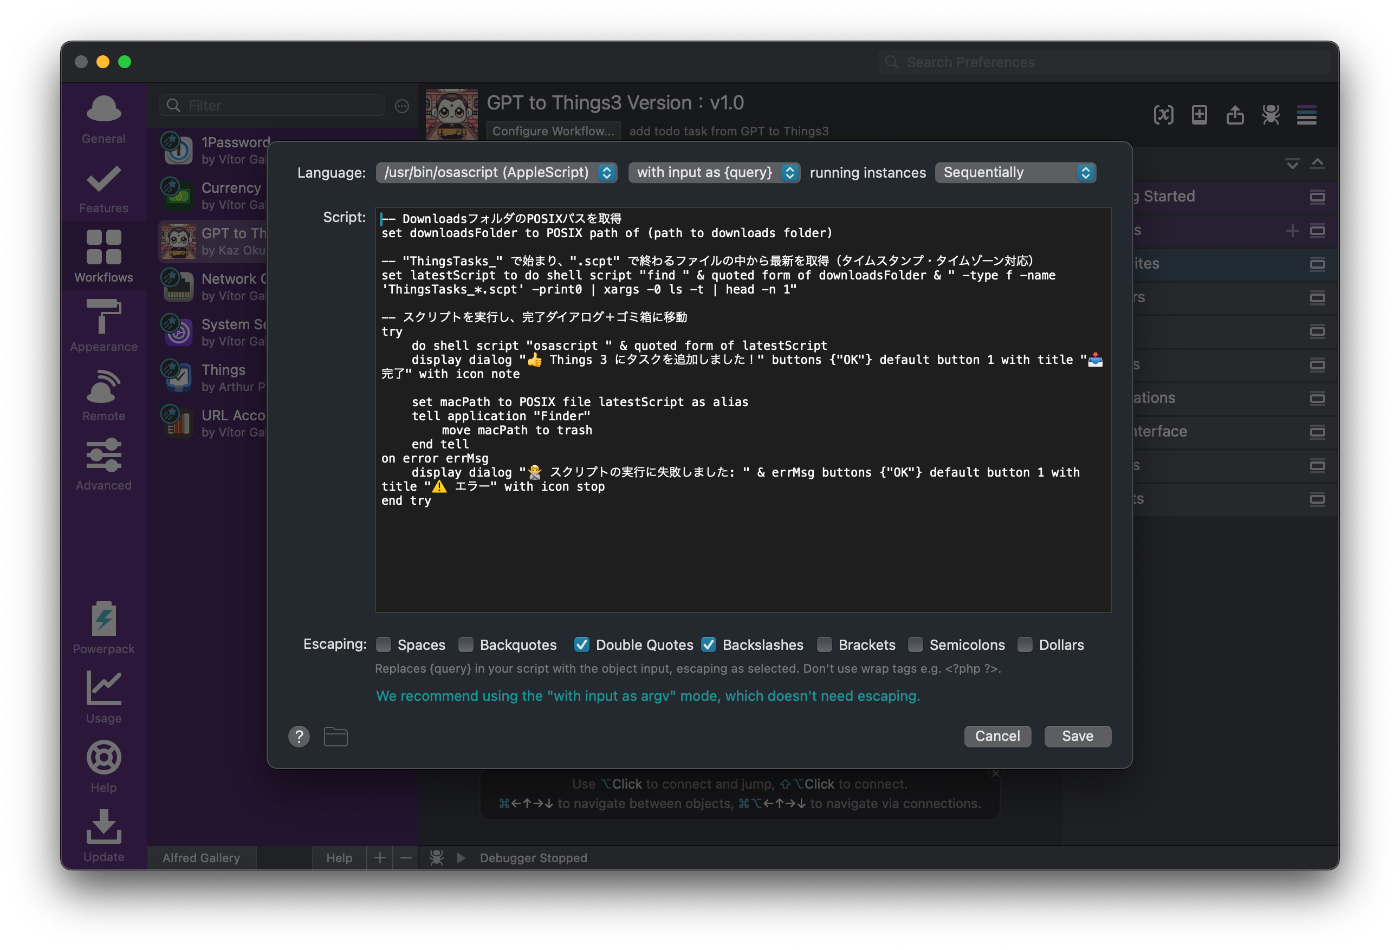Click the add-object plus icon in the toolbar
Viewport: 1400px width, 950px height.
(1200, 115)
